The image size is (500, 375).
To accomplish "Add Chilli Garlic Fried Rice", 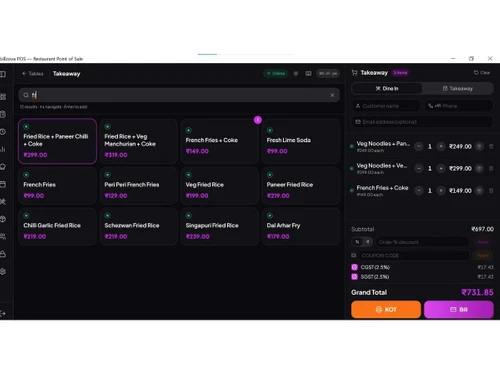I will coord(57,227).
